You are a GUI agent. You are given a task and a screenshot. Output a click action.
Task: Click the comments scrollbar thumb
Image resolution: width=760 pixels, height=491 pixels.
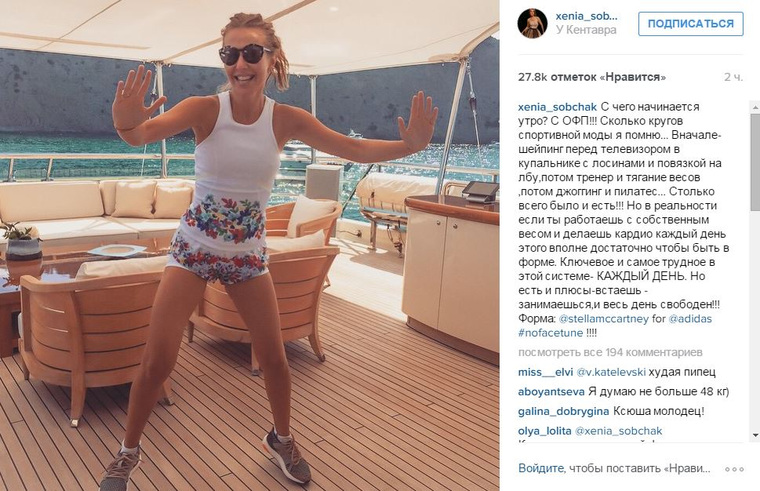click(x=756, y=162)
